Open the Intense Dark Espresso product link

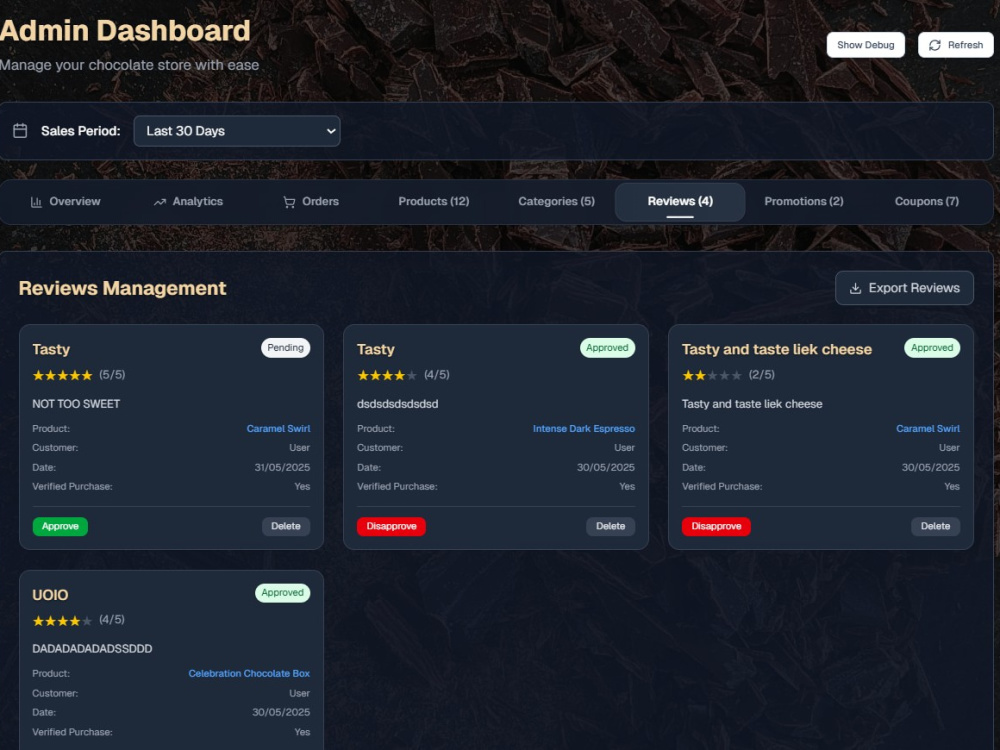coord(584,429)
